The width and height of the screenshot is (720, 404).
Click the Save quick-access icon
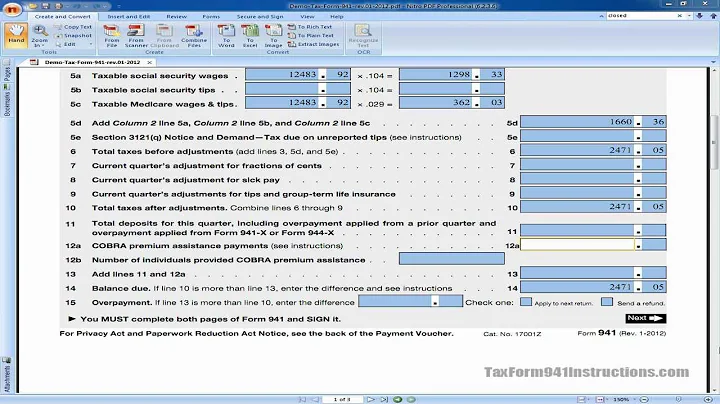[45, 6]
